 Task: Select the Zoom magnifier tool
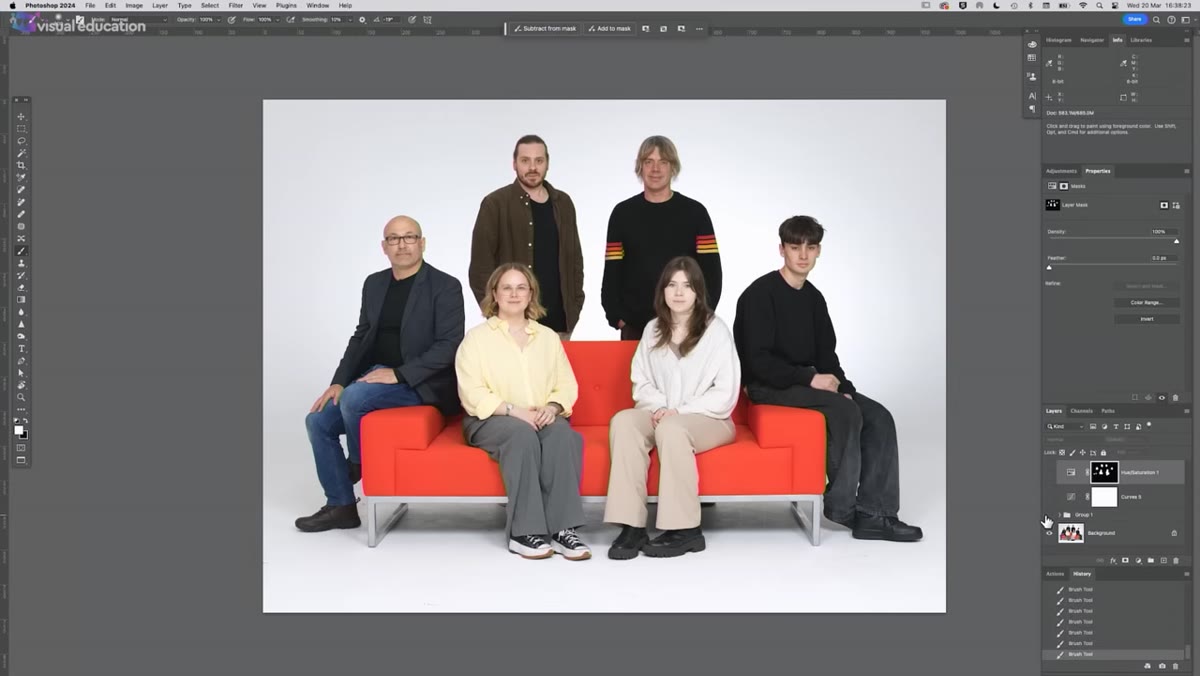(21, 397)
